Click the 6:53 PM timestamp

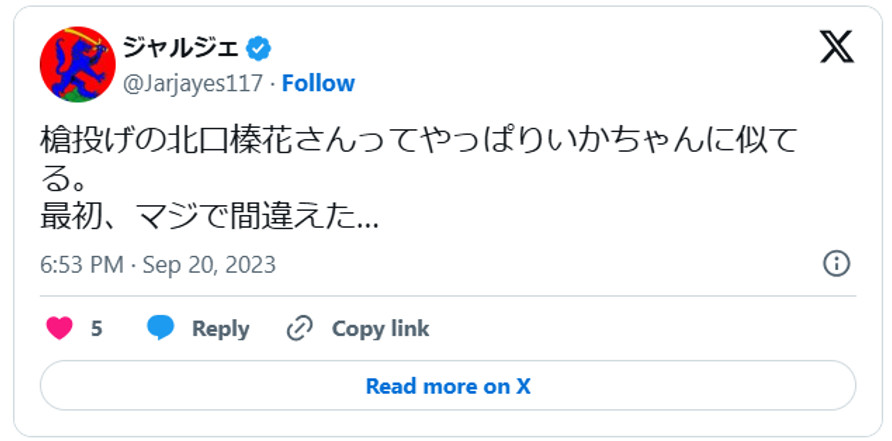point(82,265)
